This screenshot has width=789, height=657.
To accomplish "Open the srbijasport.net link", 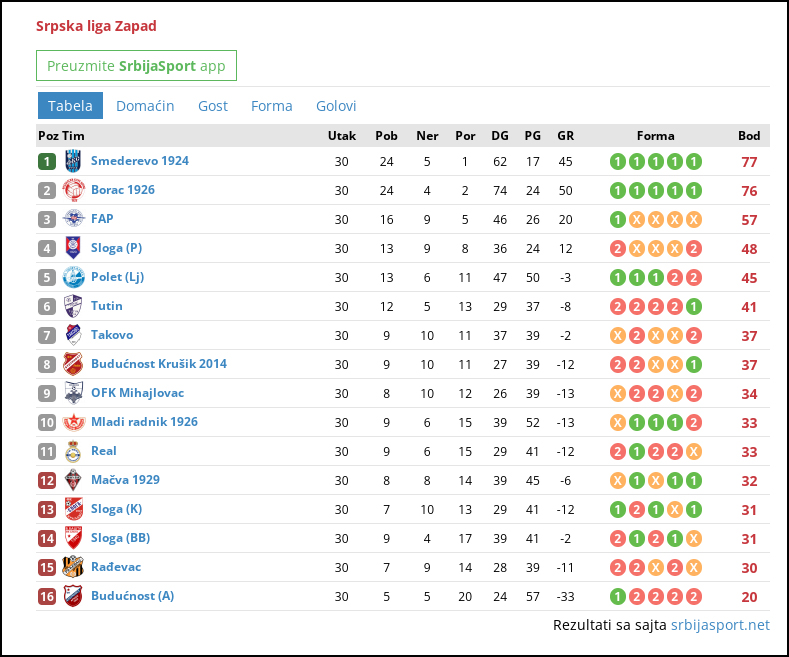I will [x=720, y=625].
